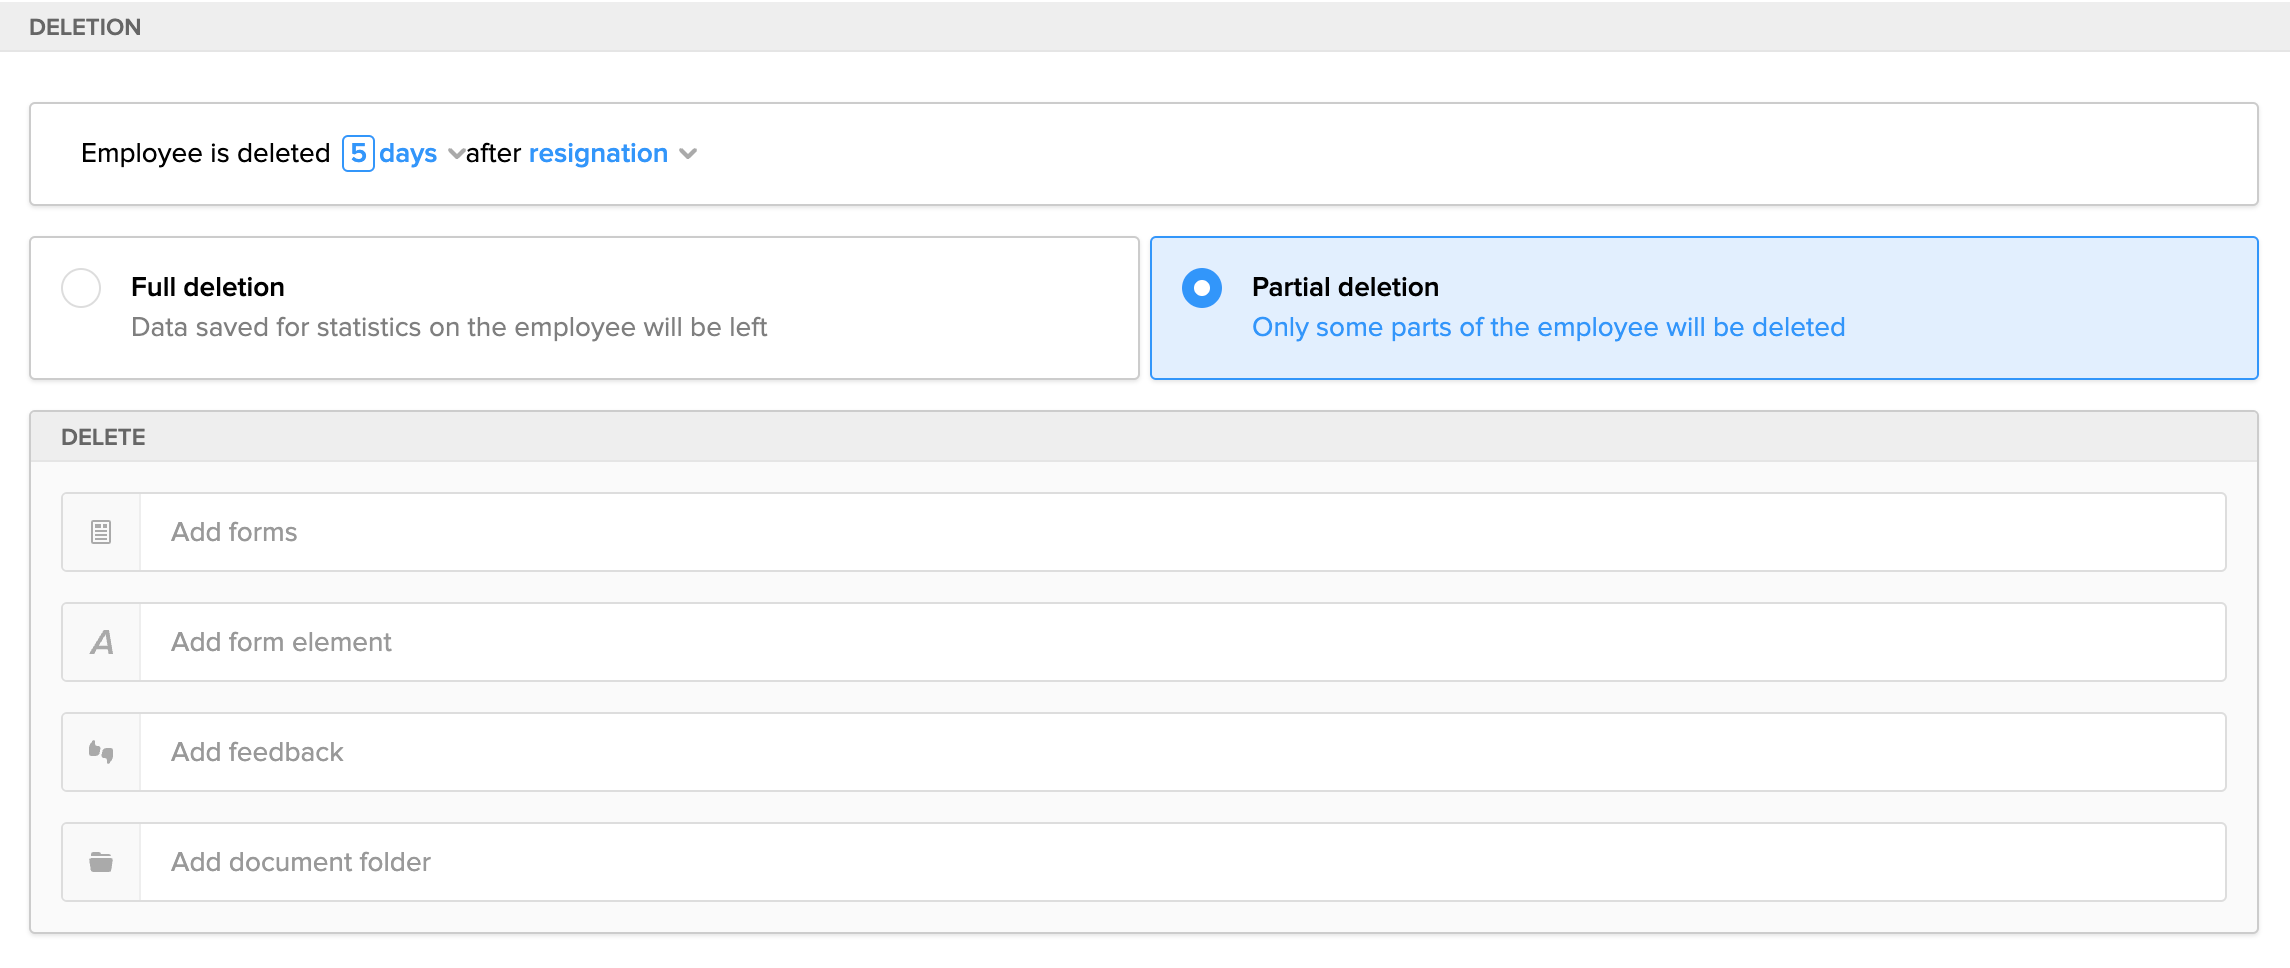Click the 'Add feedback' field
Viewport: 2290px width, 968px height.
pos(1180,752)
